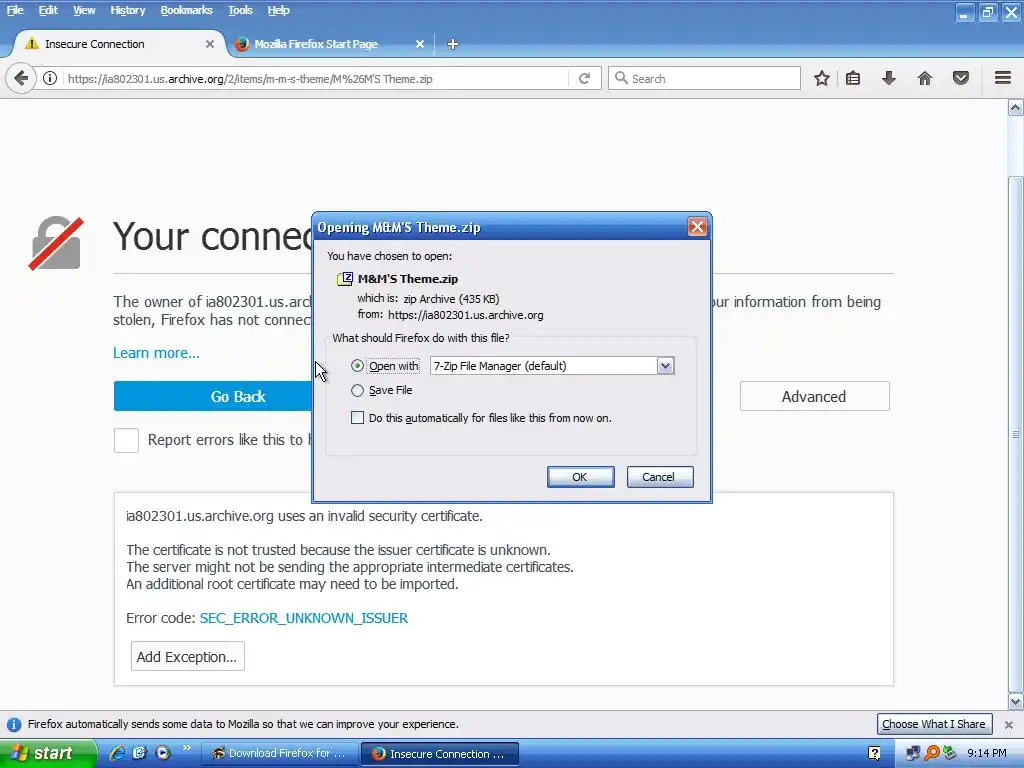
Task: Expand the 7-Zip File Manager dropdown arrow
Action: [665, 366]
